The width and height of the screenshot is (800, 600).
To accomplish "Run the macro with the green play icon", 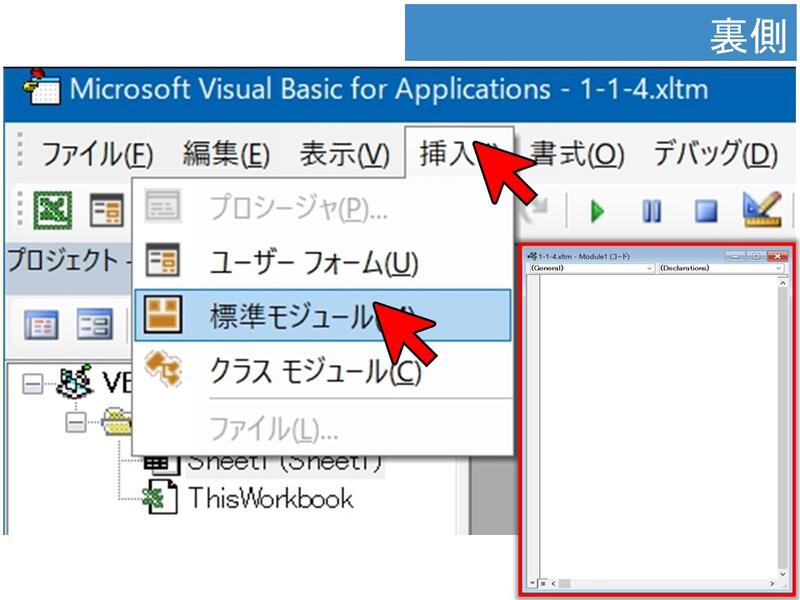I will coord(597,211).
